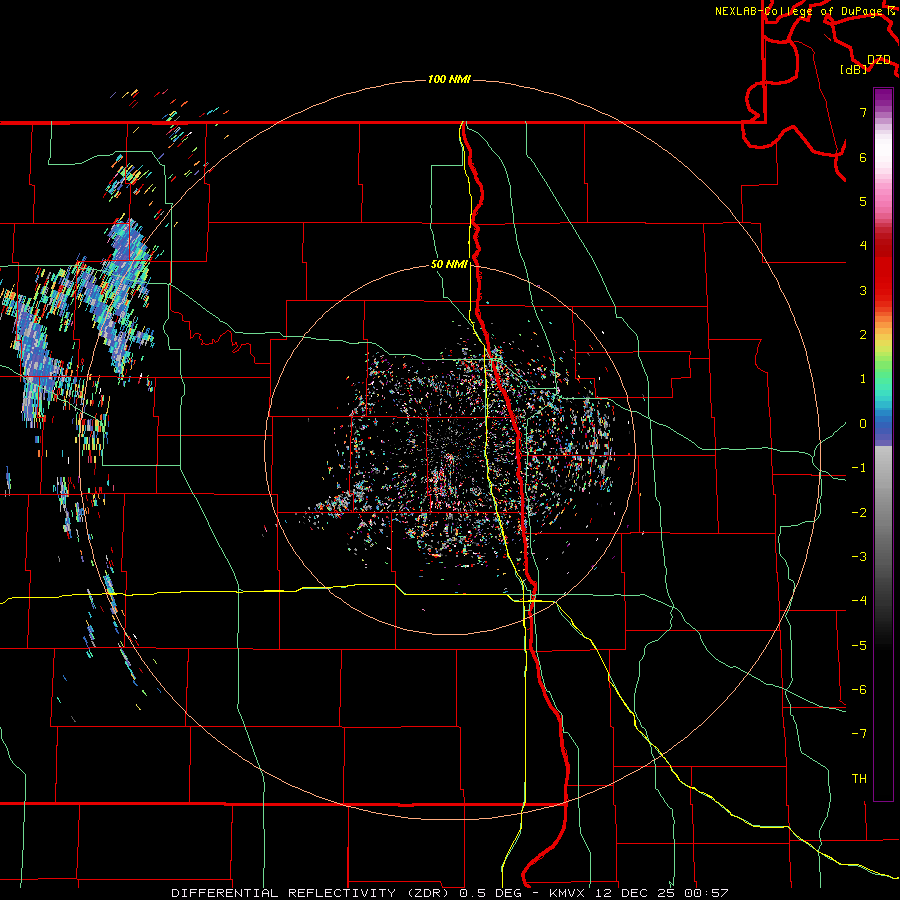Click the 4 tick label on color scale
Viewport: 900px width, 900px height.
coord(863,246)
